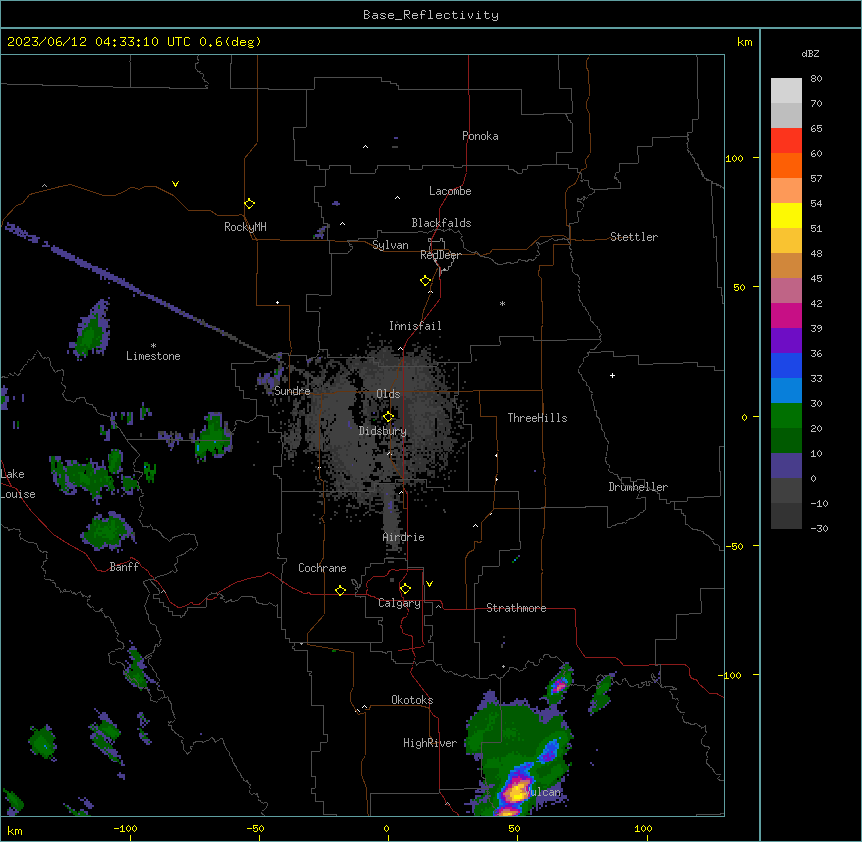Select the green 20-30 dBZ legend swatch
The height and width of the screenshot is (842, 862).
(x=786, y=416)
